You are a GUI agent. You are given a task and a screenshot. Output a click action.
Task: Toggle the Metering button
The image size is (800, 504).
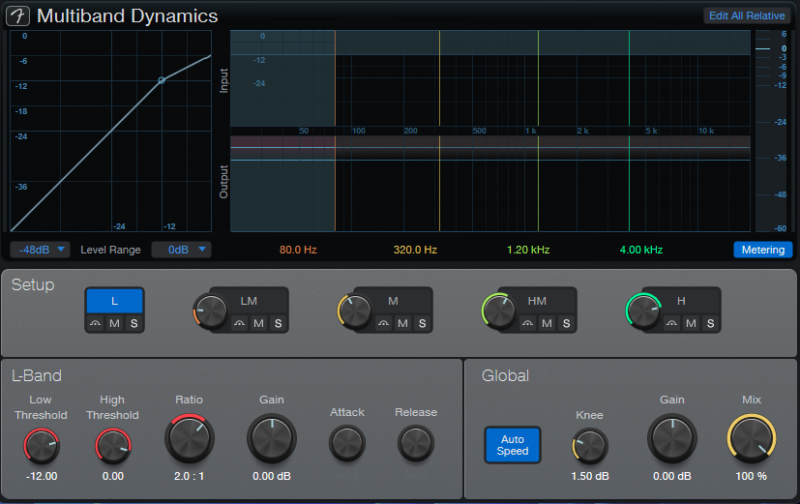pos(762,249)
